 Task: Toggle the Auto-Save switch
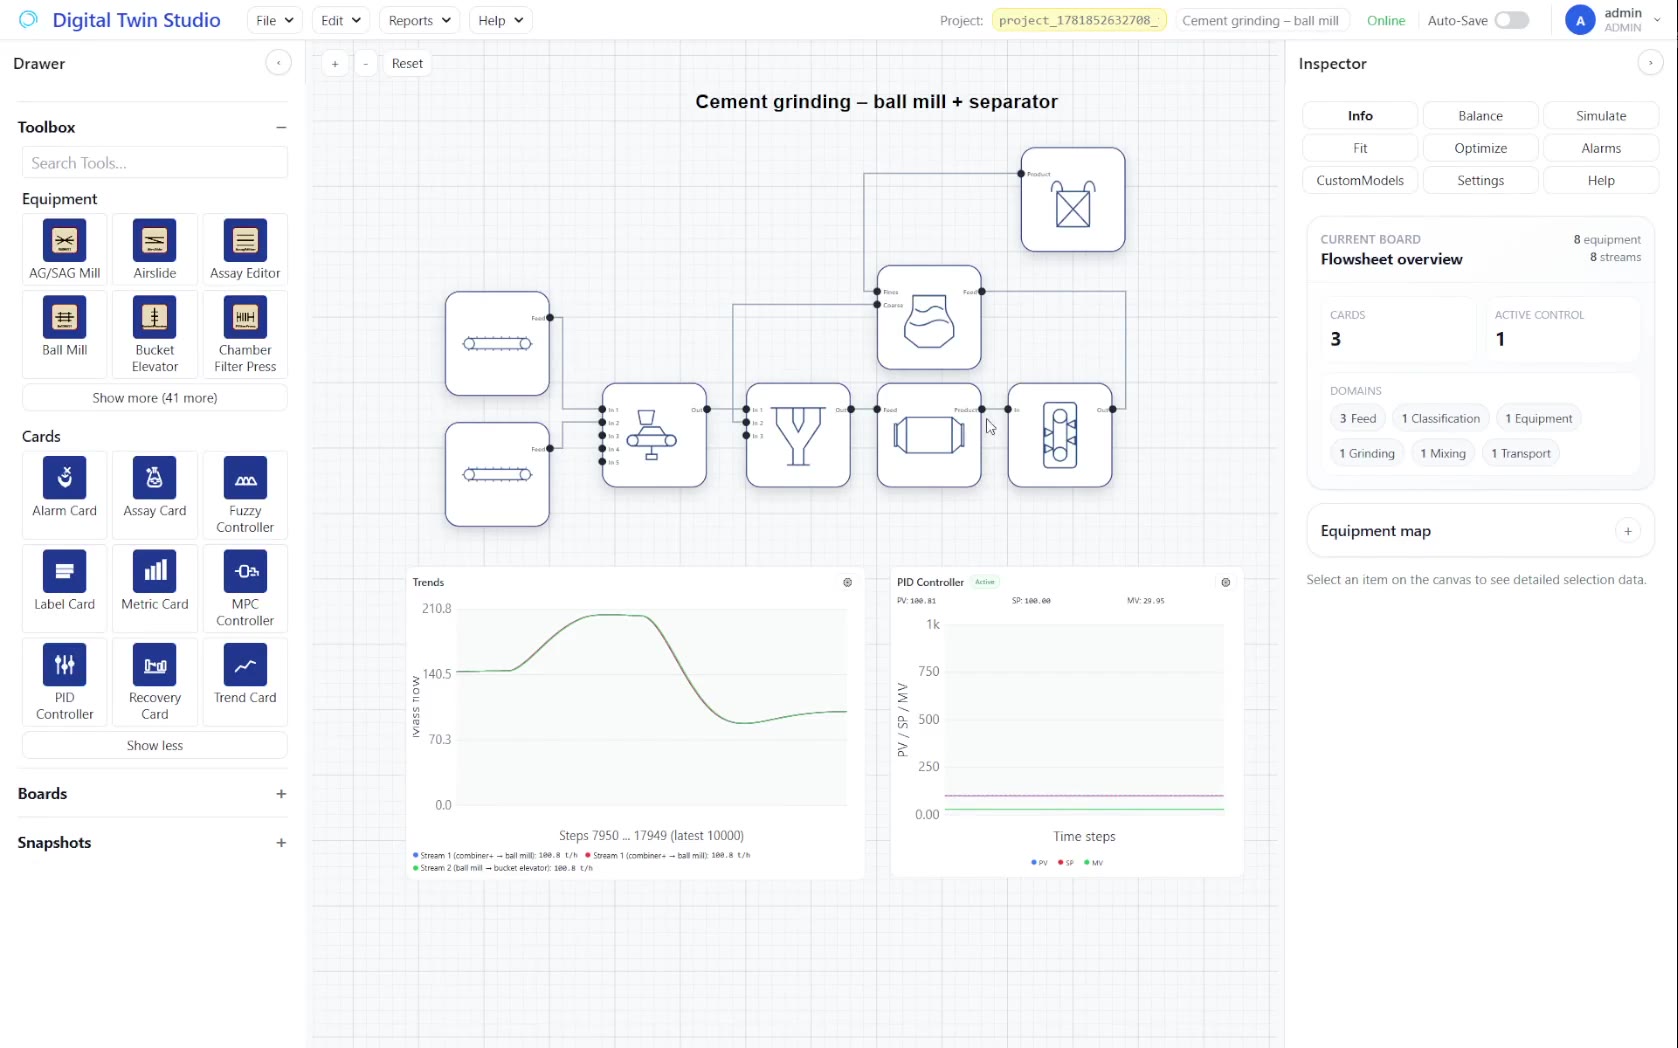(1512, 20)
